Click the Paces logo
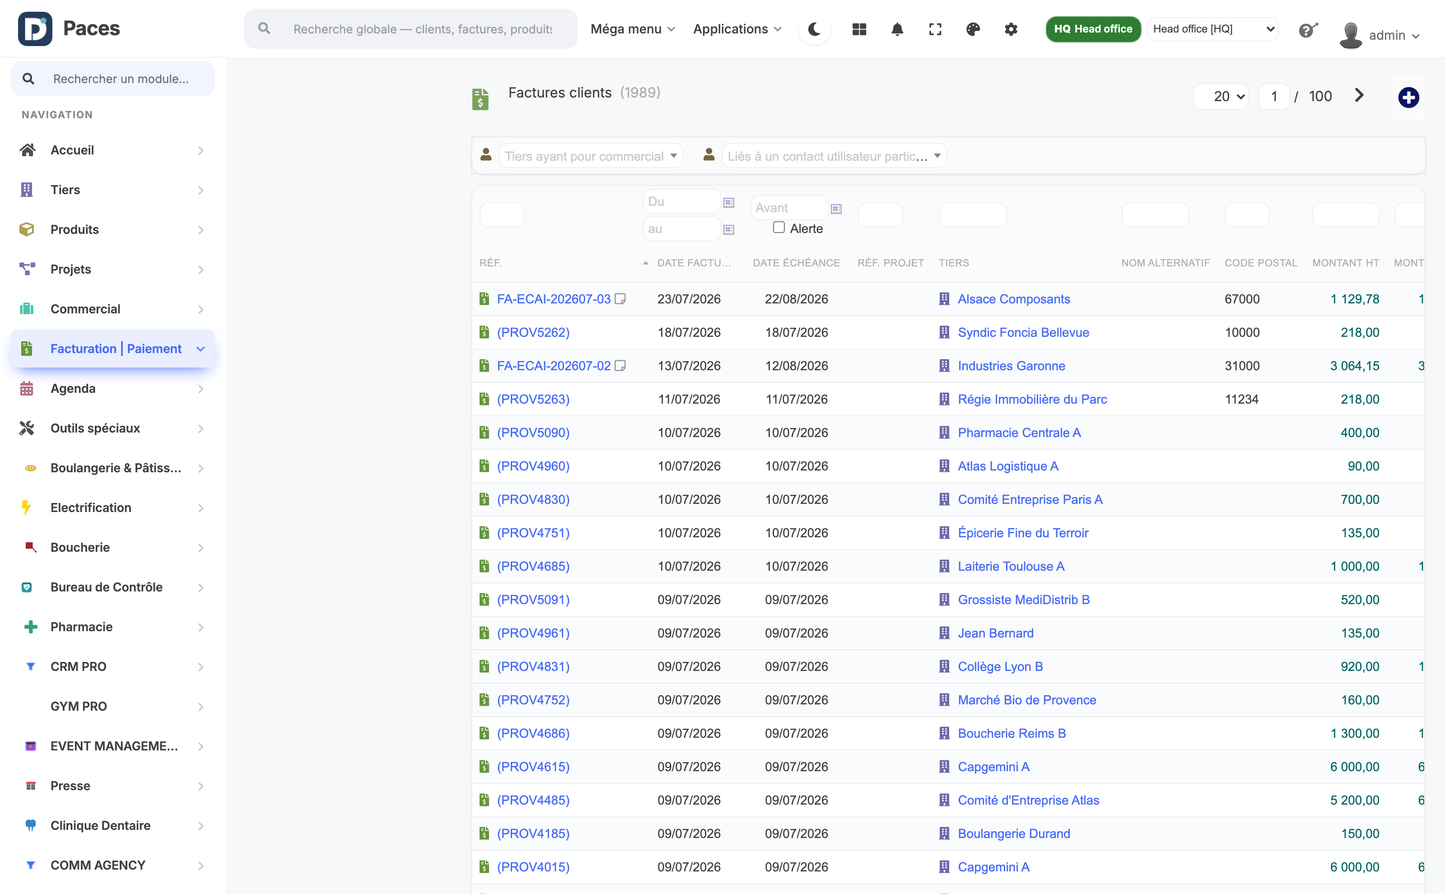Viewport: 1445px width, 894px height. point(69,28)
